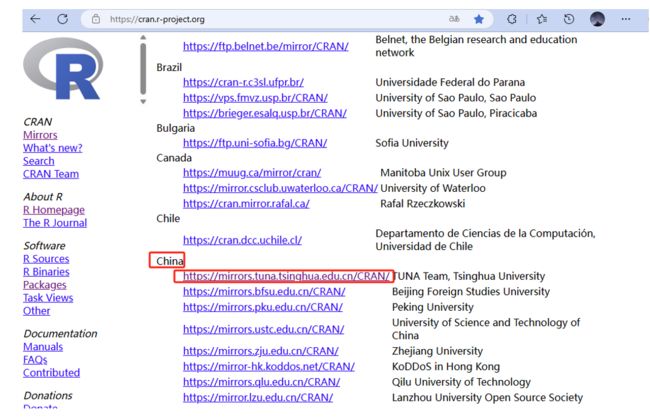Click the Chile country heading

tap(168, 219)
